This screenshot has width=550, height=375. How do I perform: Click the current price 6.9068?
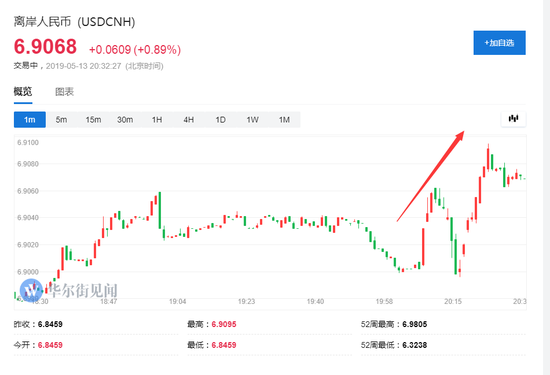[45, 46]
